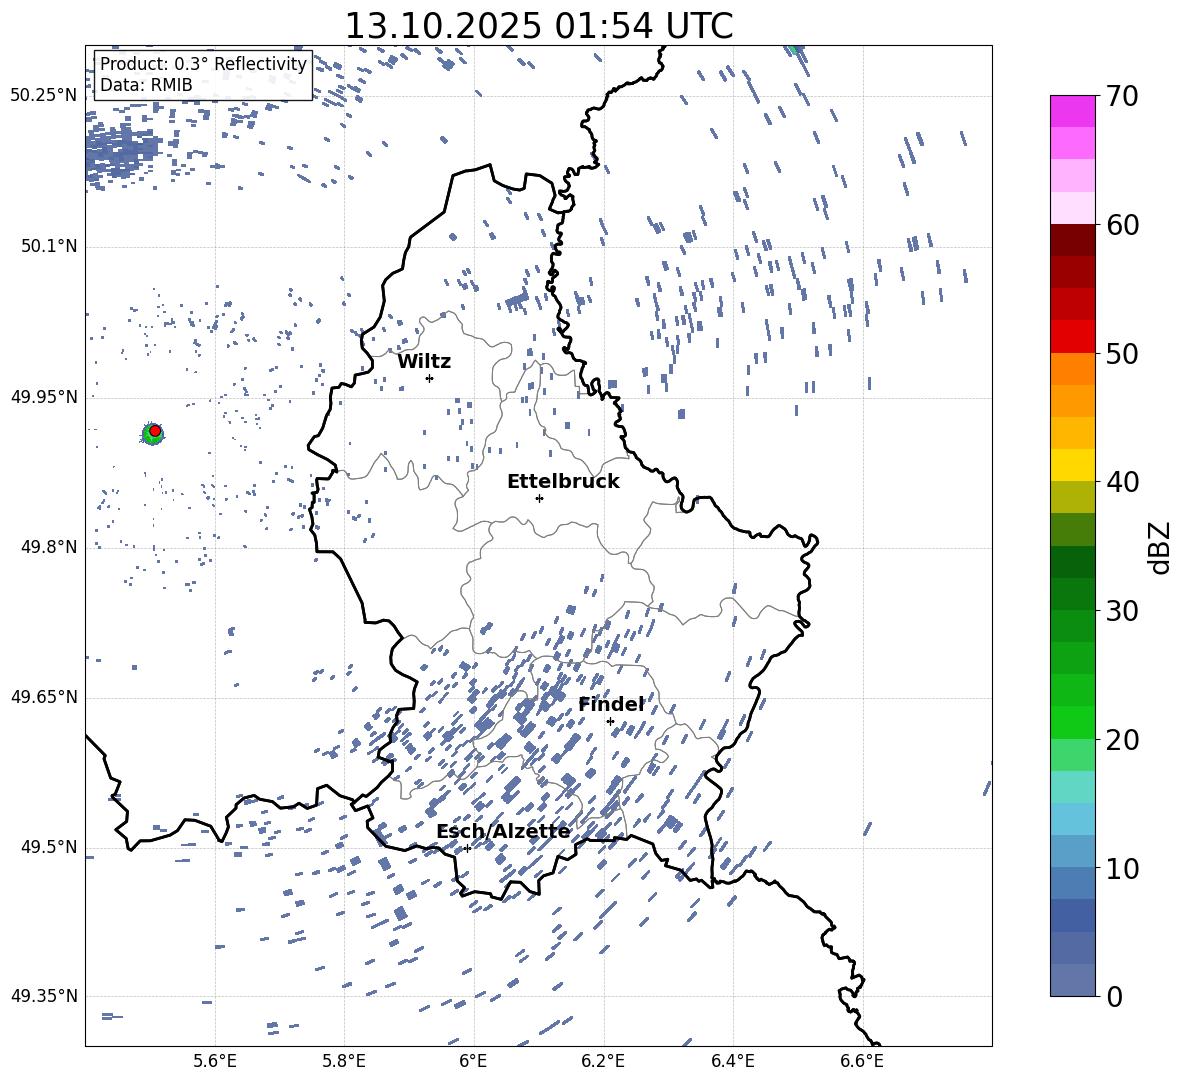
Task: Click the 0 dBZ colorbar label
Action: pyautogui.click(x=1114, y=996)
